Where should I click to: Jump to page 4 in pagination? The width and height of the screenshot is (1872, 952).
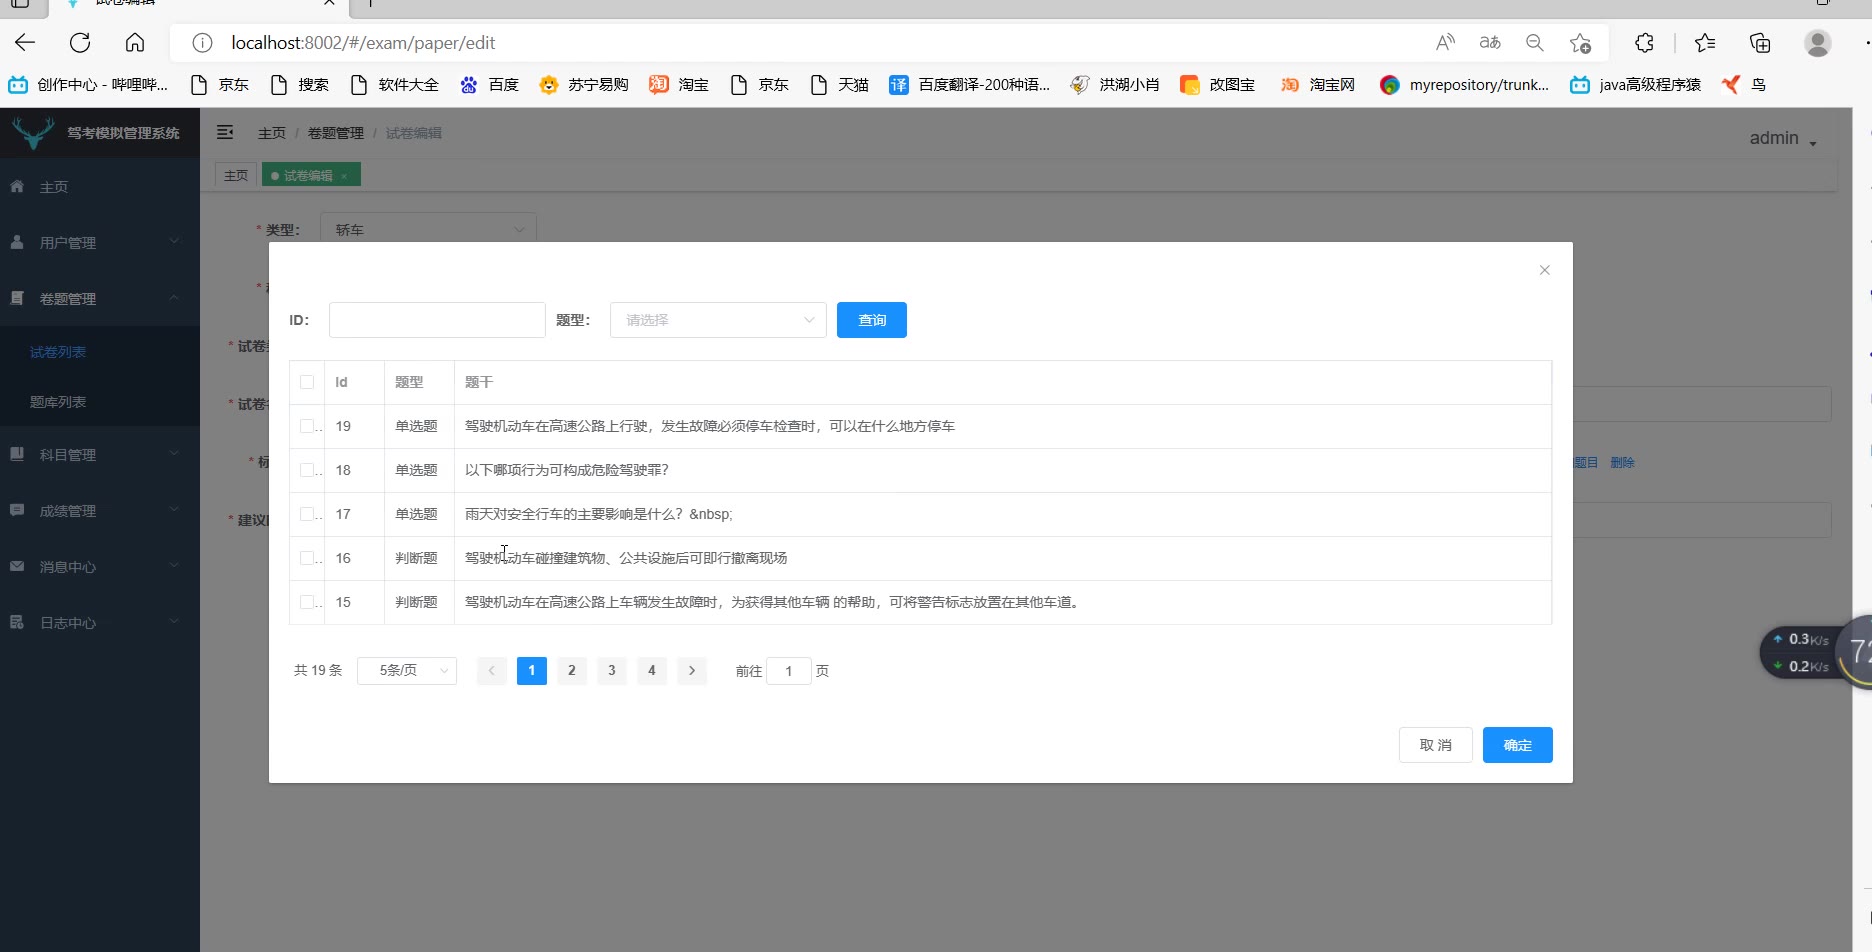(651, 671)
